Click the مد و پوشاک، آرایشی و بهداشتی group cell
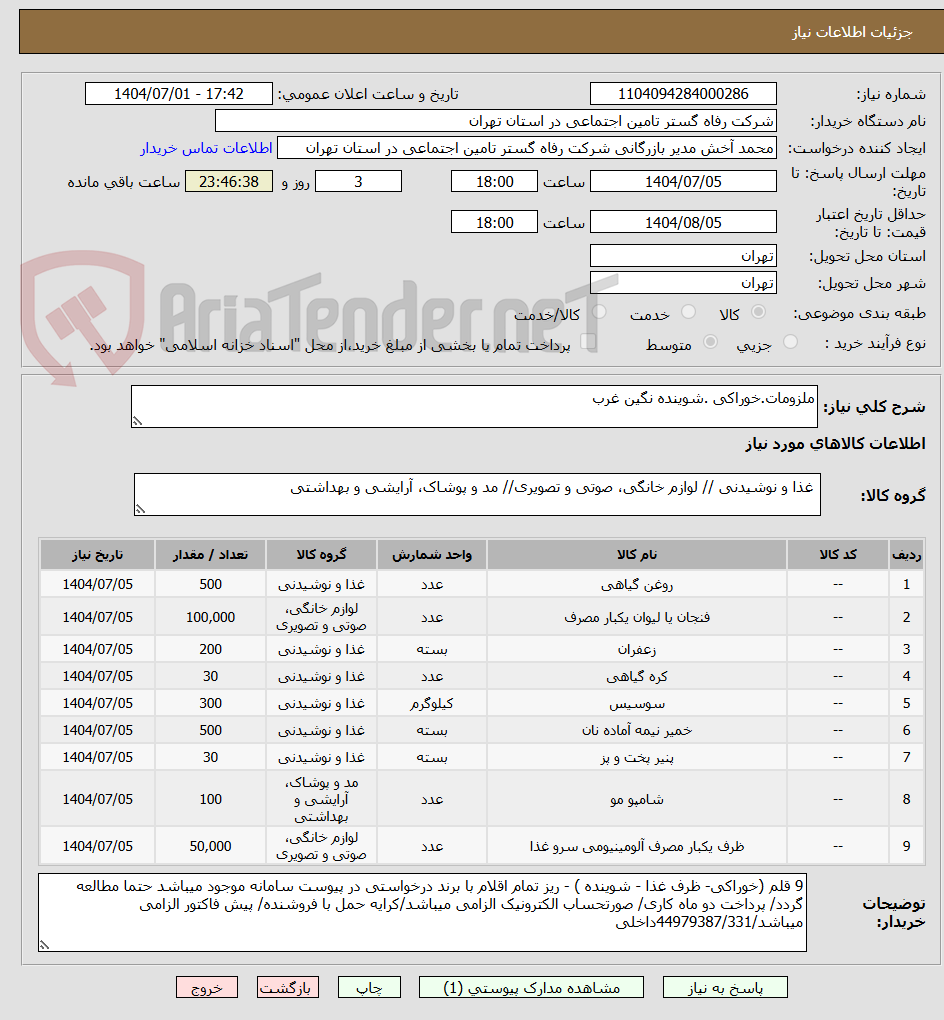The width and height of the screenshot is (944, 1020). (321, 799)
